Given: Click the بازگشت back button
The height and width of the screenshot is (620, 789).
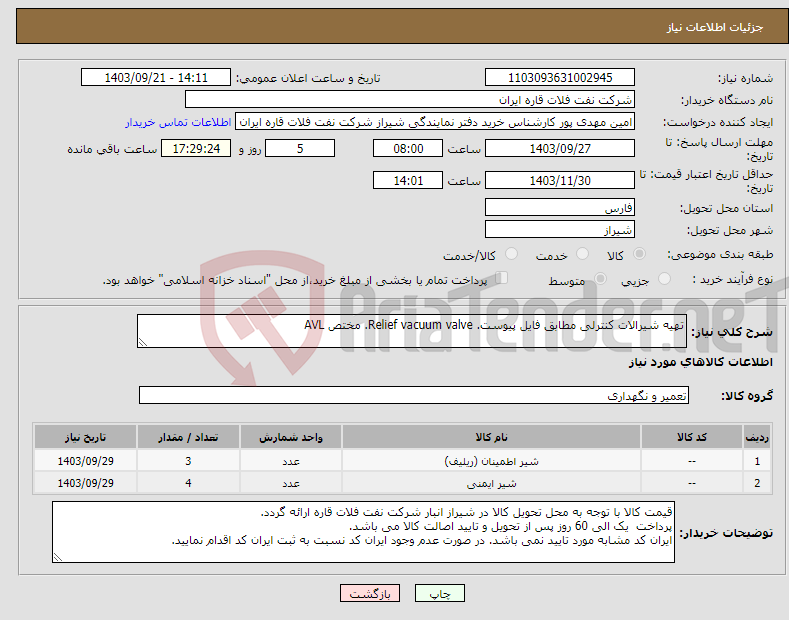Looking at the screenshot, I should pyautogui.click(x=370, y=593).
